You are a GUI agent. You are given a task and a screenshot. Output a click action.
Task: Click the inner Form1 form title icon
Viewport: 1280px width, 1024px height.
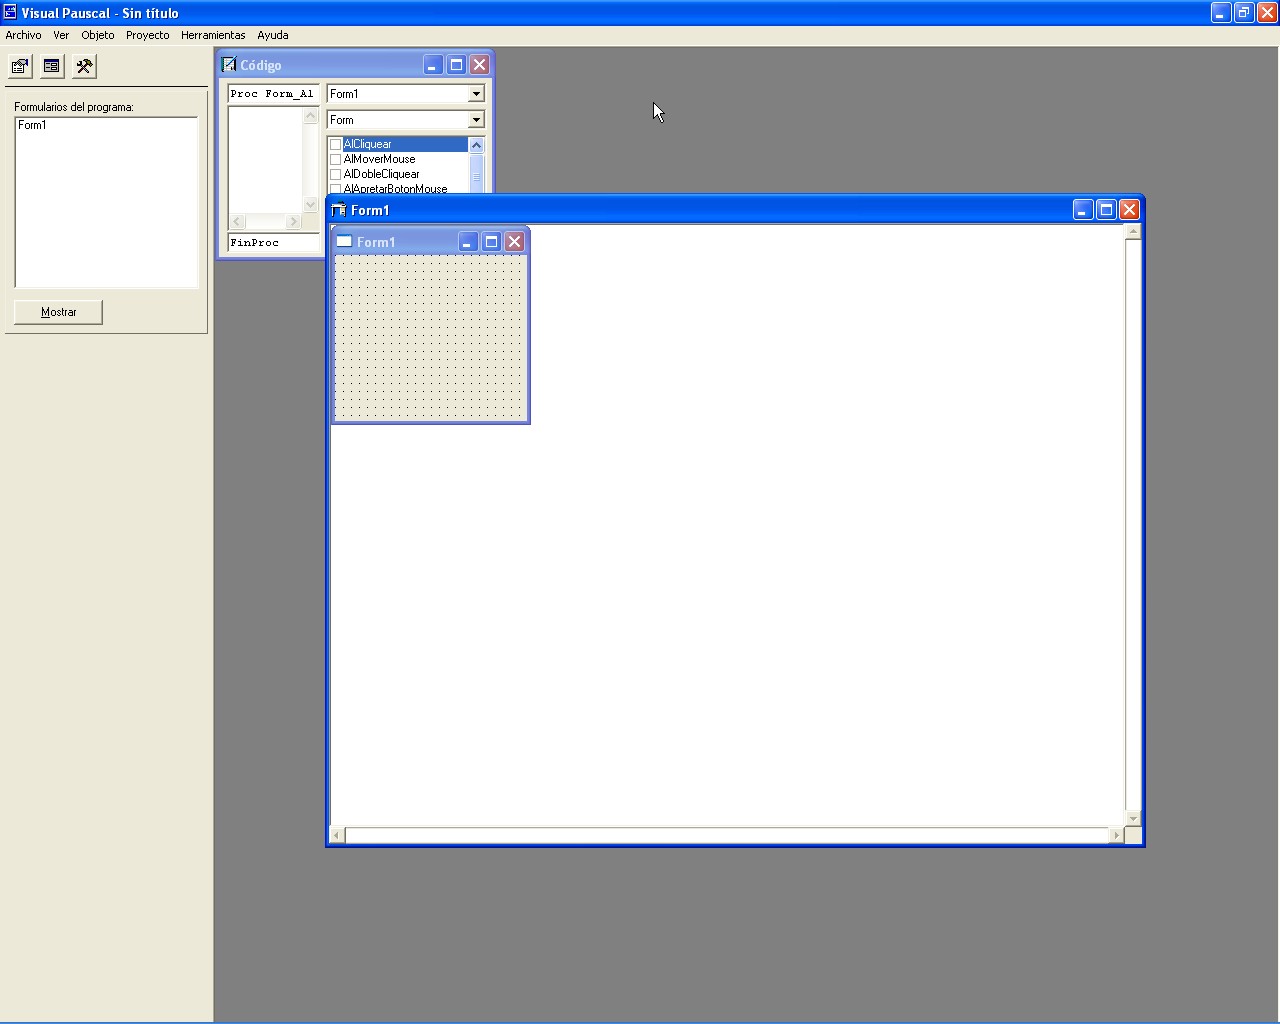344,241
